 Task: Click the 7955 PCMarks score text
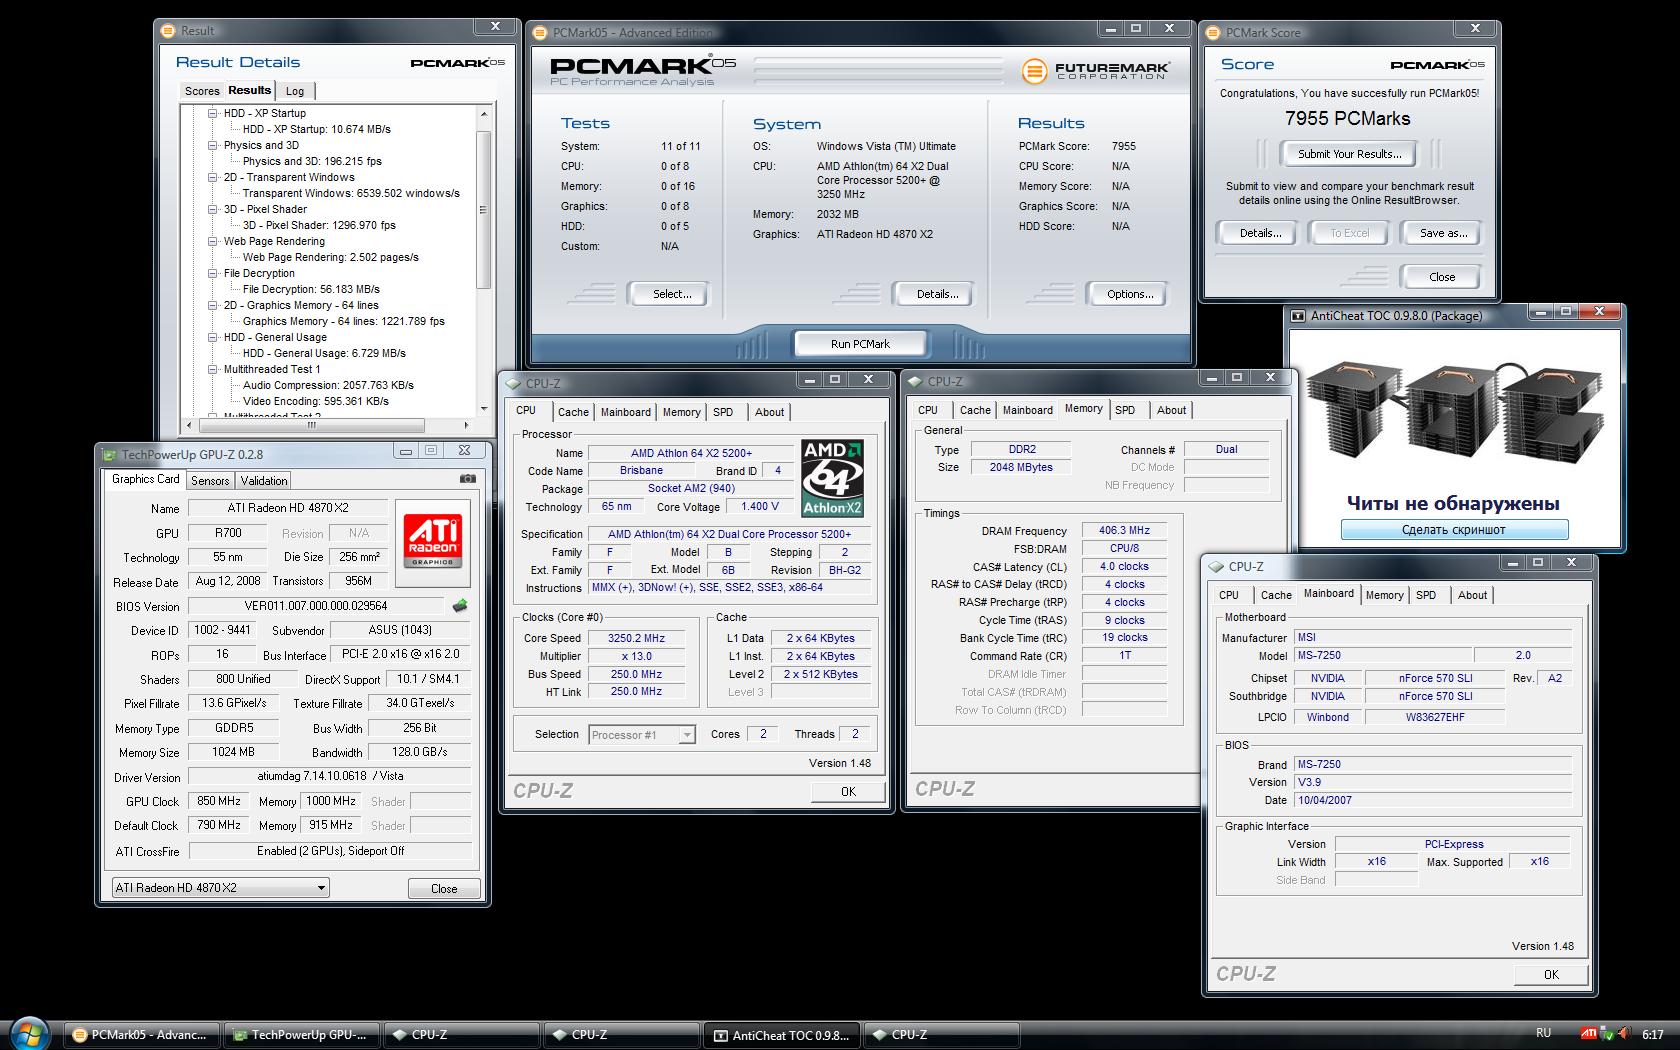click(1347, 118)
